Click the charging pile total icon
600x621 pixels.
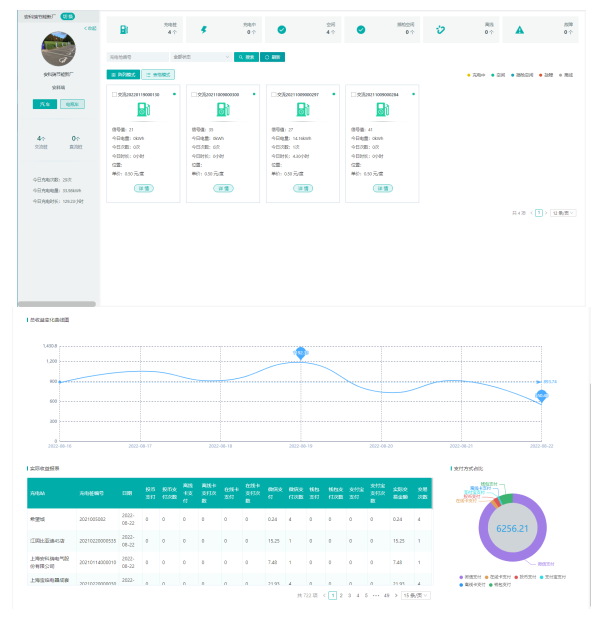click(121, 30)
